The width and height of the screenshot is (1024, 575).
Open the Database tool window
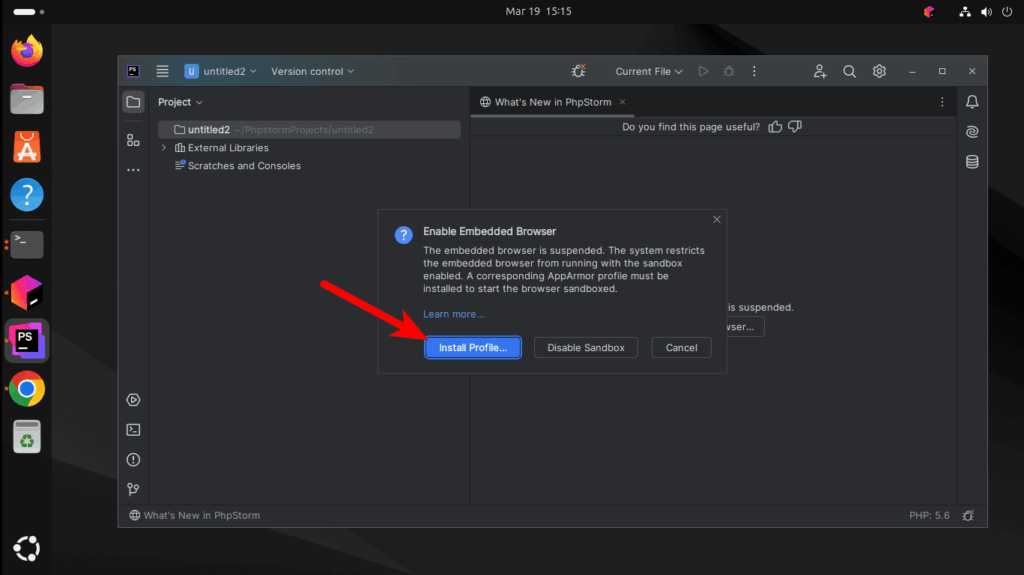click(x=972, y=162)
